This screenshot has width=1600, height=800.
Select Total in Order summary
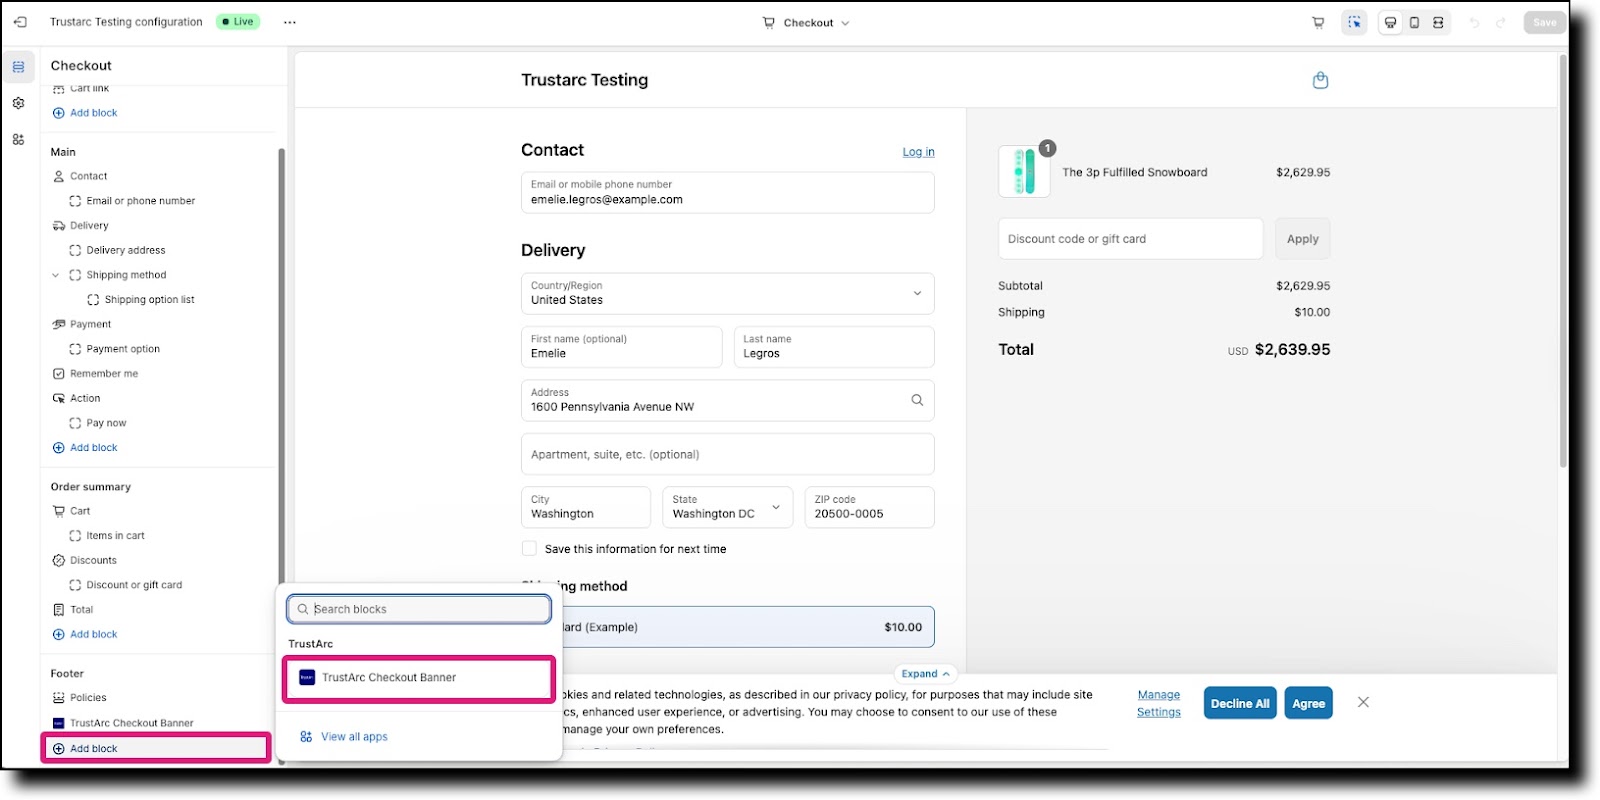pyautogui.click(x=81, y=610)
